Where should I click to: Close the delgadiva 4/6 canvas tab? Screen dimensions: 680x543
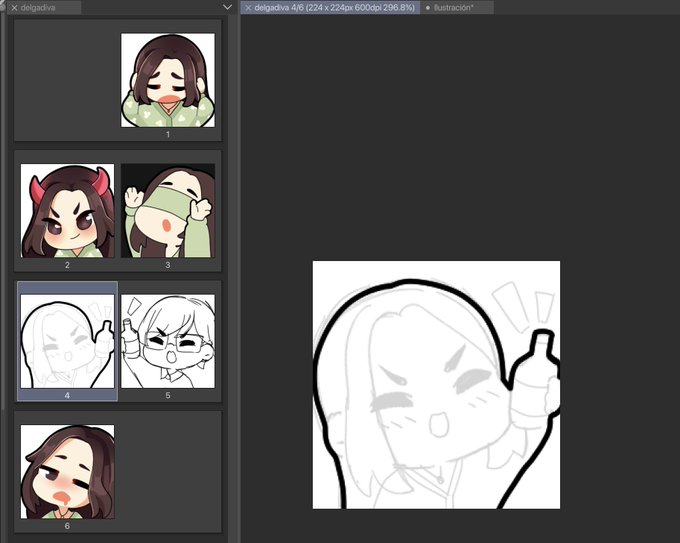(248, 8)
